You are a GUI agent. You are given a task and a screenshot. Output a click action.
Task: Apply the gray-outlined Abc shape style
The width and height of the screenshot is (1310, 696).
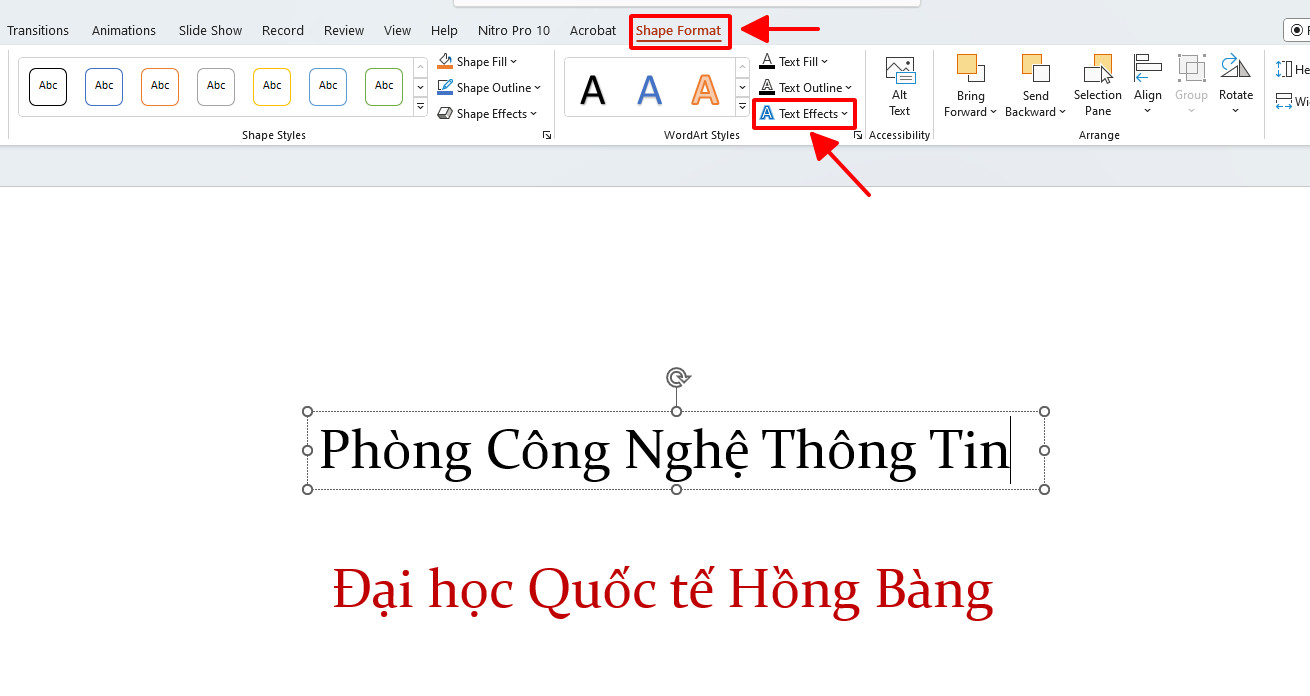coord(216,86)
